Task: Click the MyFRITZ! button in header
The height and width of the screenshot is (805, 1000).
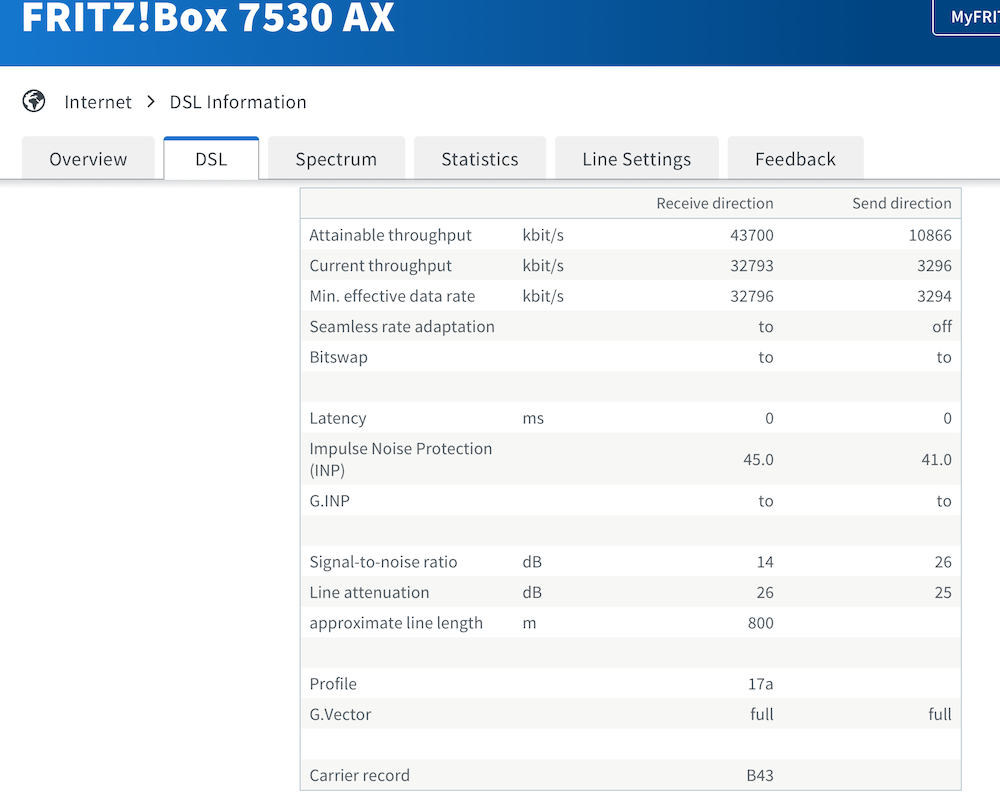Action: tap(967, 17)
